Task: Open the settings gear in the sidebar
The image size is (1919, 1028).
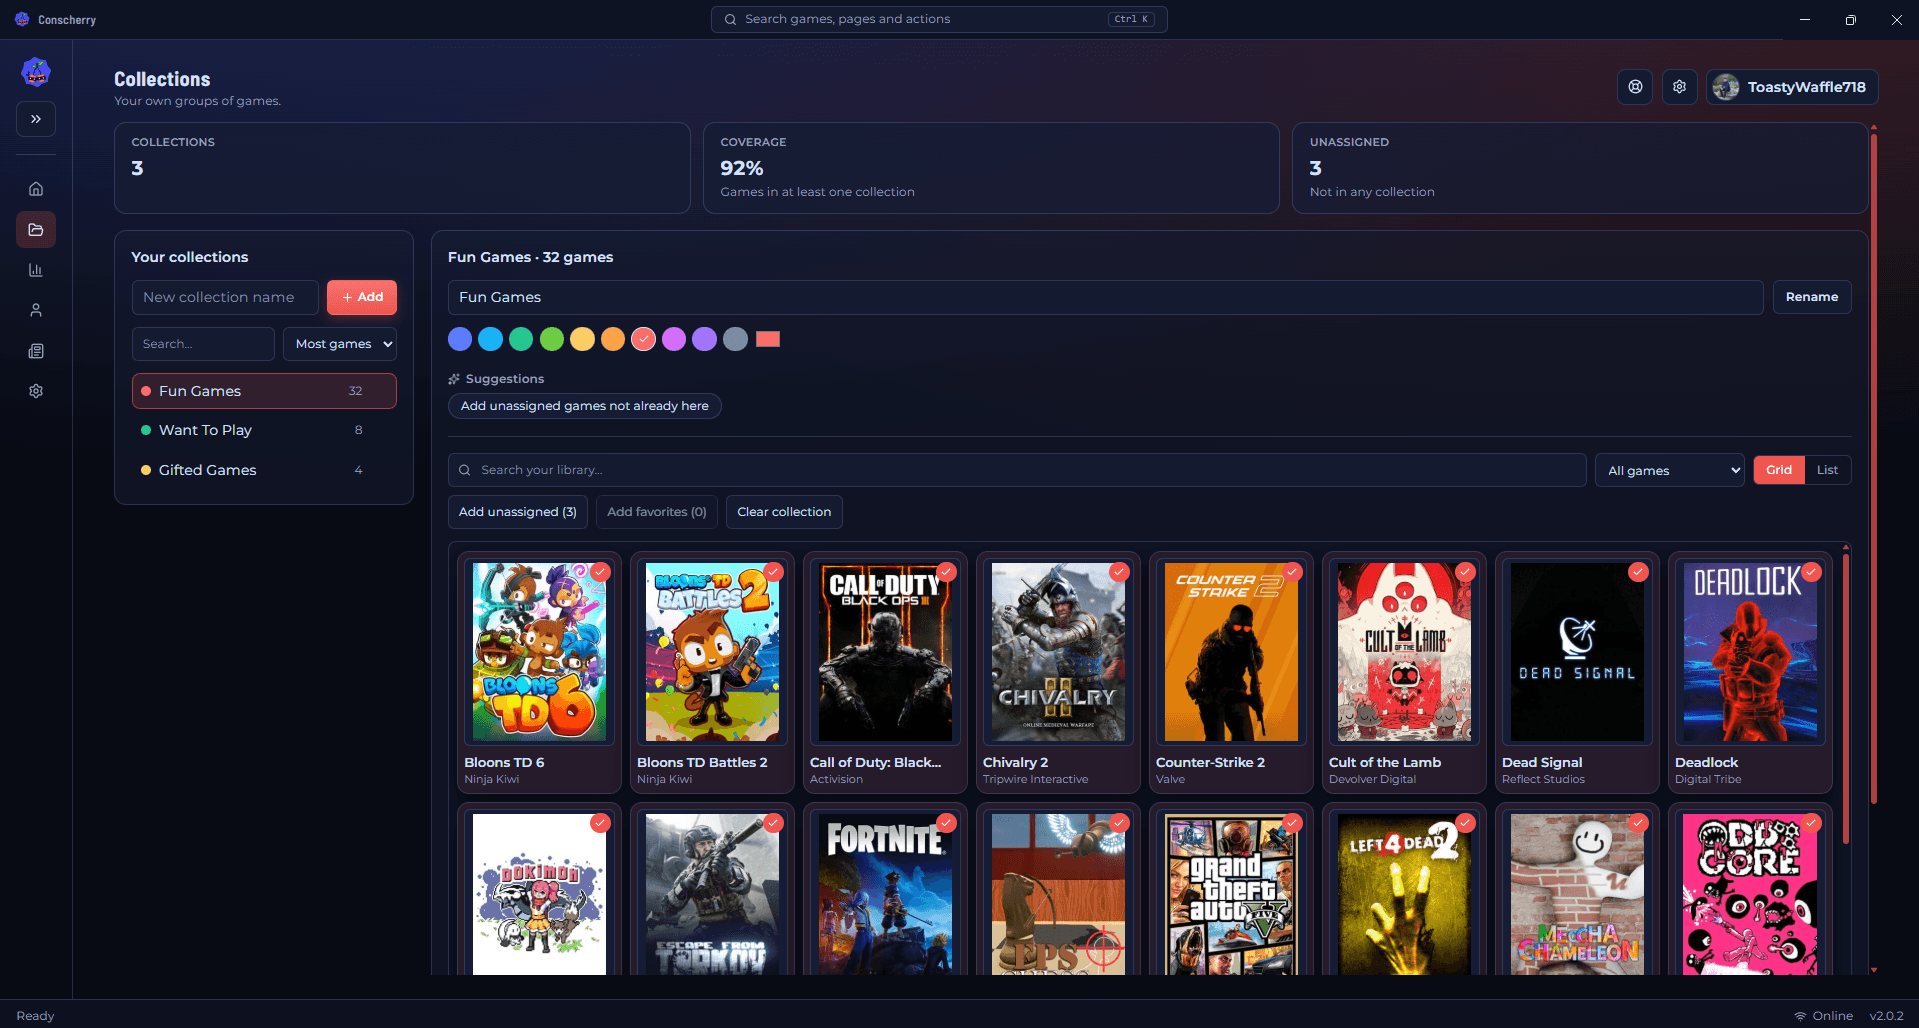Action: point(36,391)
